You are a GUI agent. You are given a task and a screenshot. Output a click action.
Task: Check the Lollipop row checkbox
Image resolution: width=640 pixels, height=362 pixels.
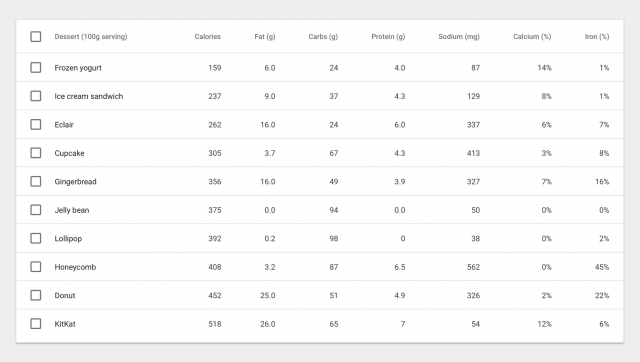pos(36,238)
